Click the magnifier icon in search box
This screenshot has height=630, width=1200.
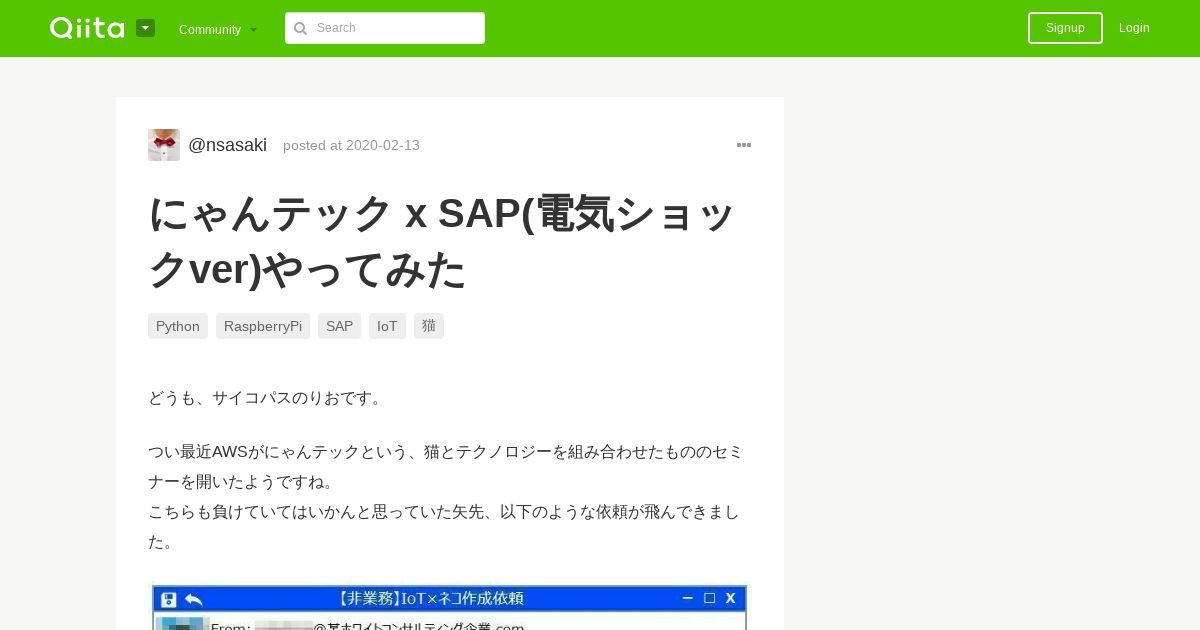[x=300, y=28]
